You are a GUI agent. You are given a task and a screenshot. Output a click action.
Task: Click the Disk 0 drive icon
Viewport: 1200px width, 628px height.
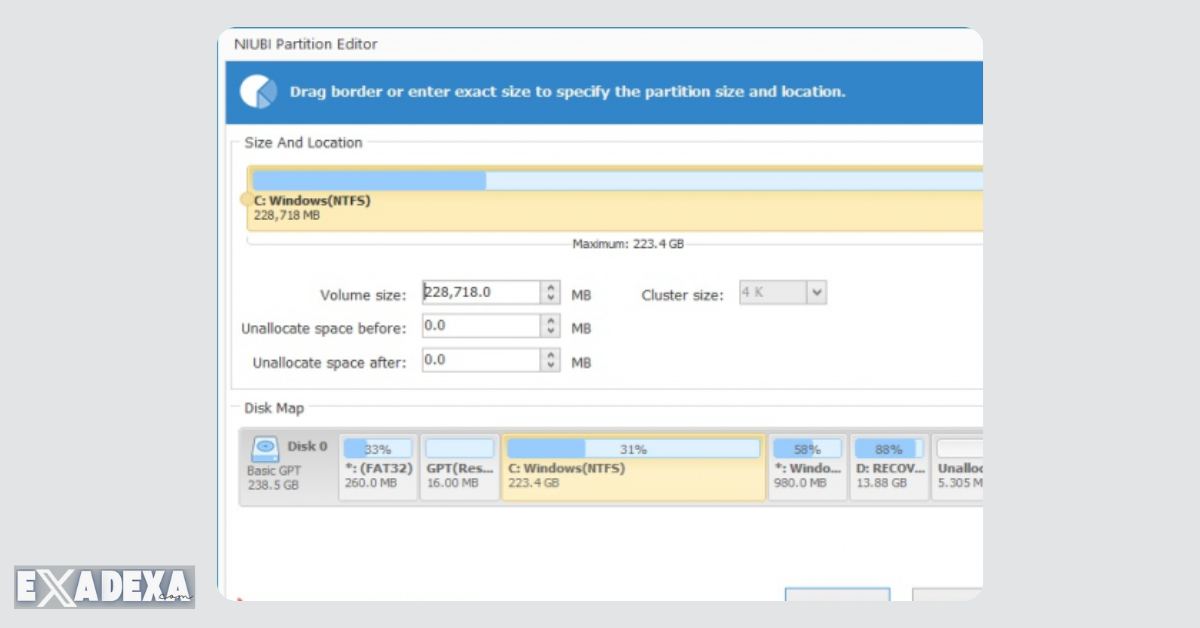click(x=264, y=446)
